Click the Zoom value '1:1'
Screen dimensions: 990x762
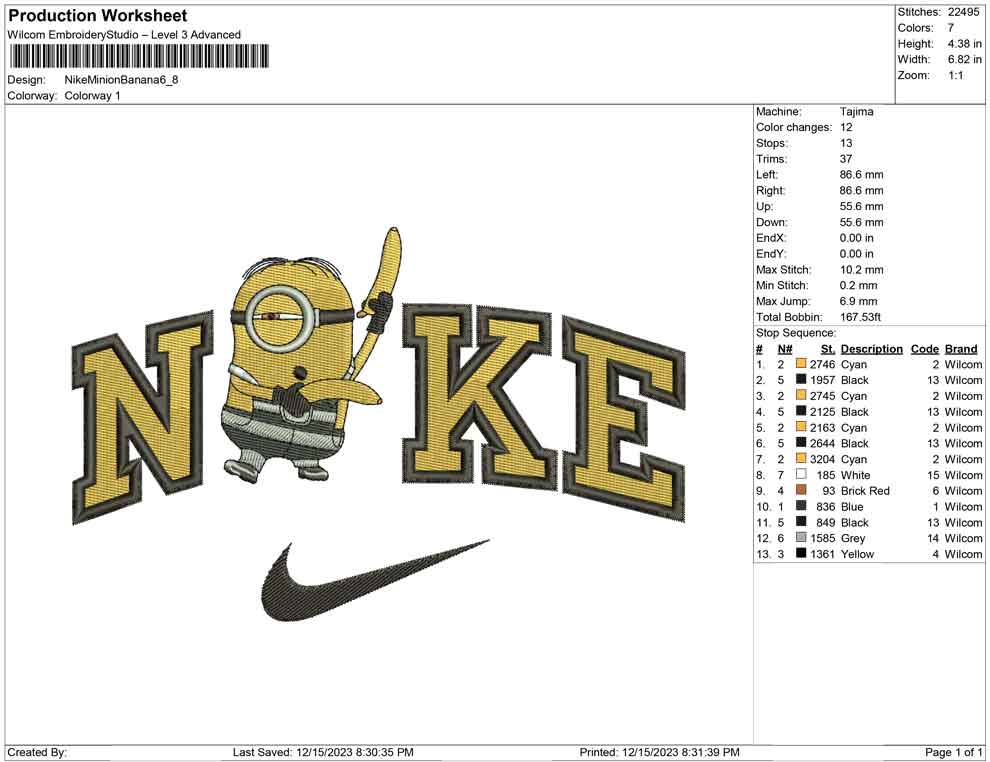point(955,75)
